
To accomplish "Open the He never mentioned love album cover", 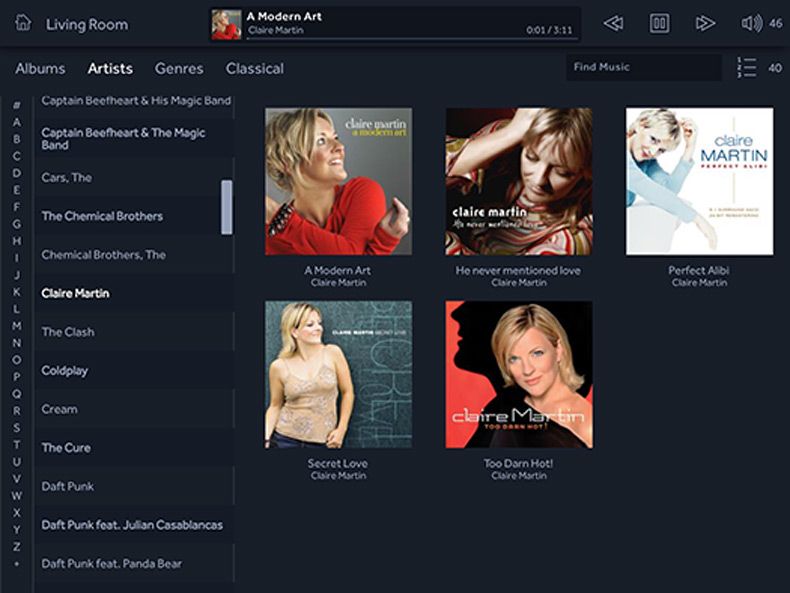I will pyautogui.click(x=519, y=181).
